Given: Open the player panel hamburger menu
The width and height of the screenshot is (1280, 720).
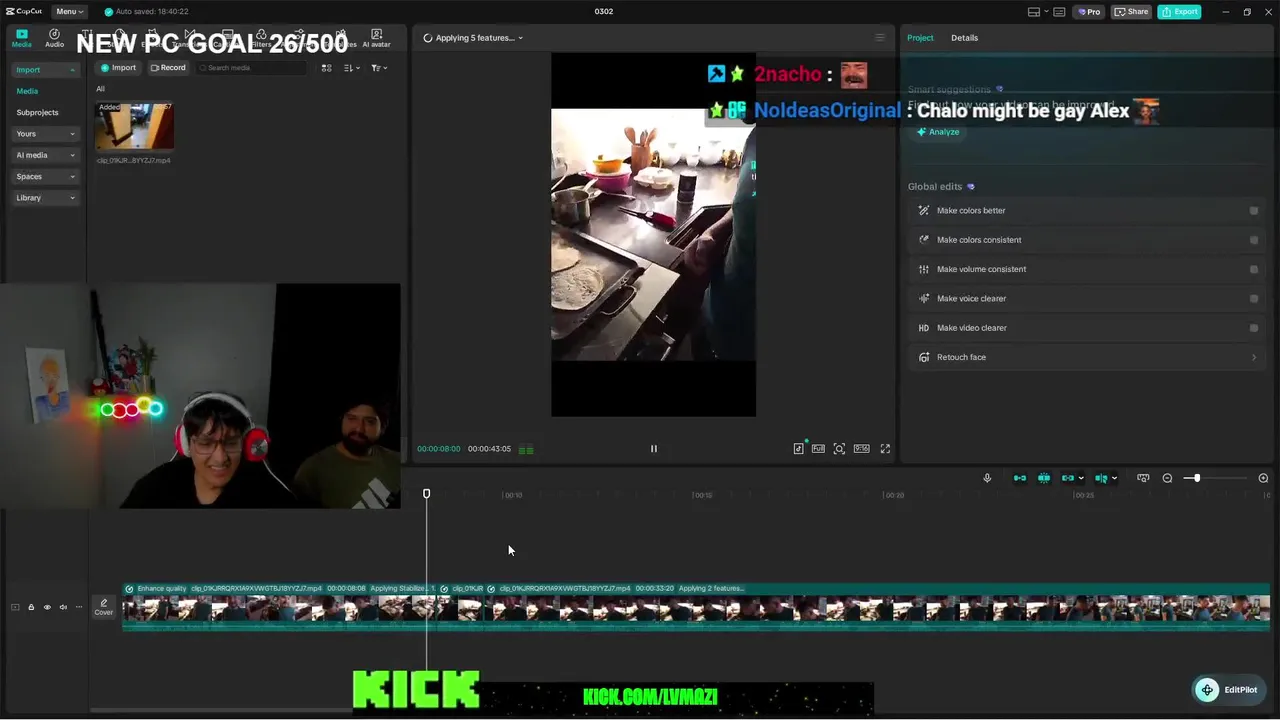Looking at the screenshot, I should click(x=880, y=38).
